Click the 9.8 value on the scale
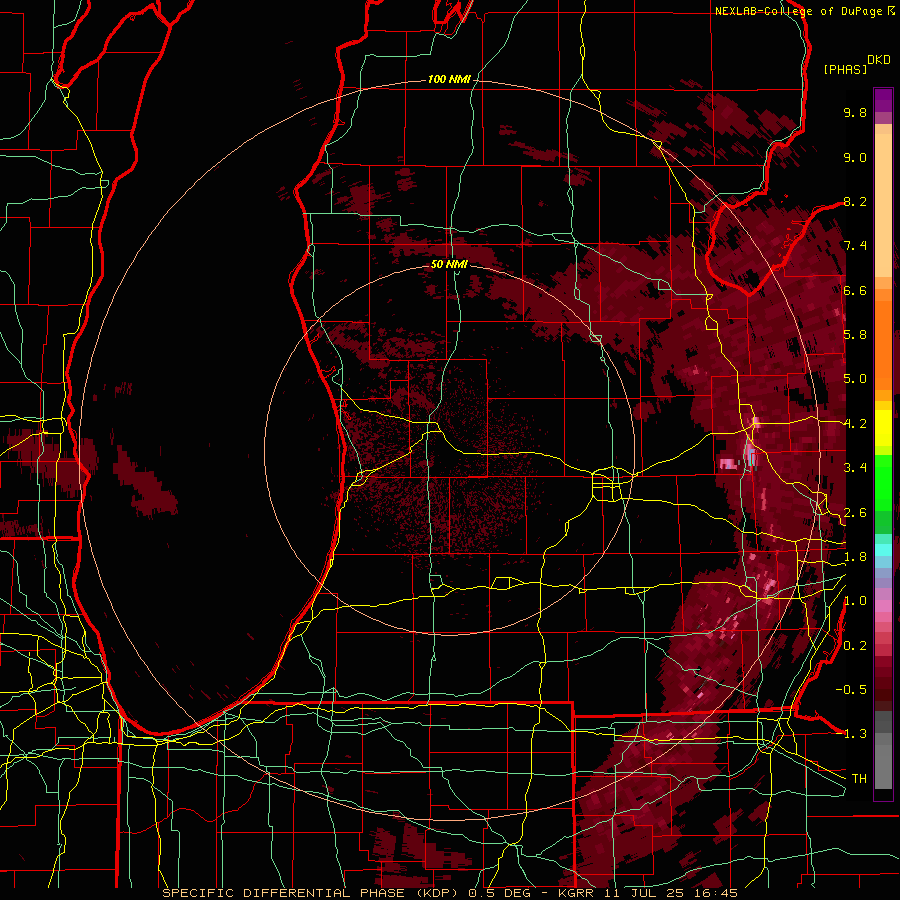This screenshot has height=900, width=900. click(855, 112)
